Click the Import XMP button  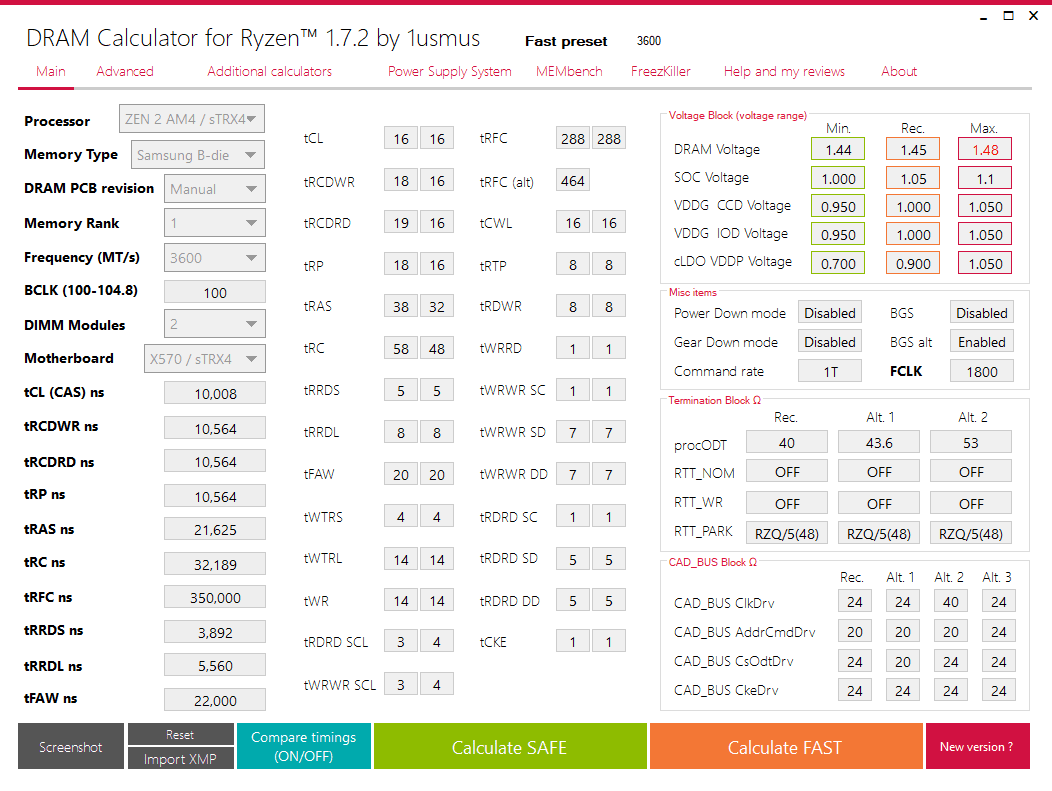[180, 759]
